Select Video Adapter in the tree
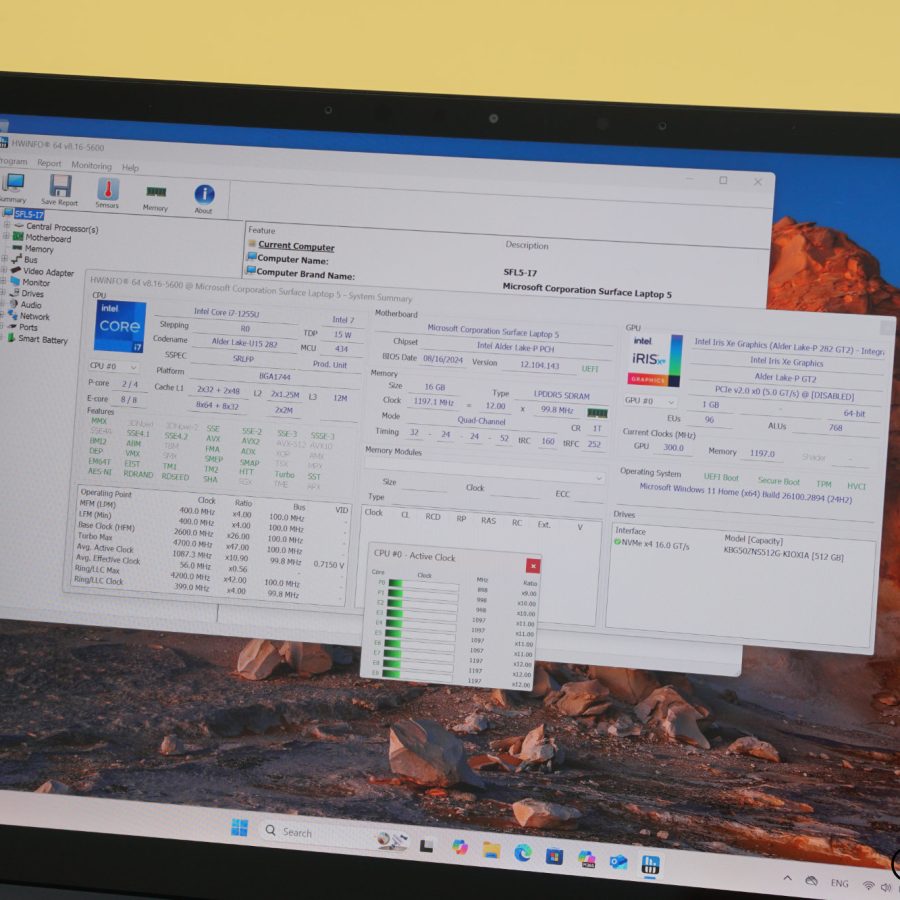900x900 pixels. 48,272
